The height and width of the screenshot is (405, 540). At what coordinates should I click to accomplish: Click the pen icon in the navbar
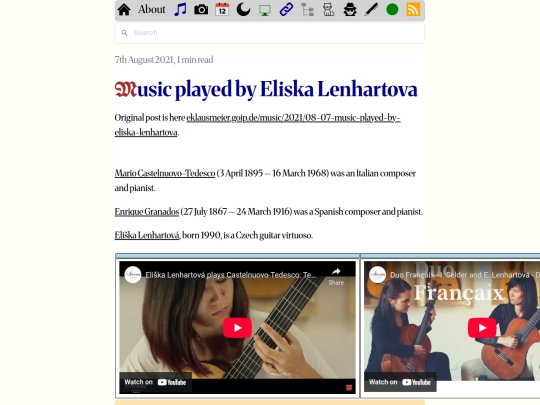371,10
